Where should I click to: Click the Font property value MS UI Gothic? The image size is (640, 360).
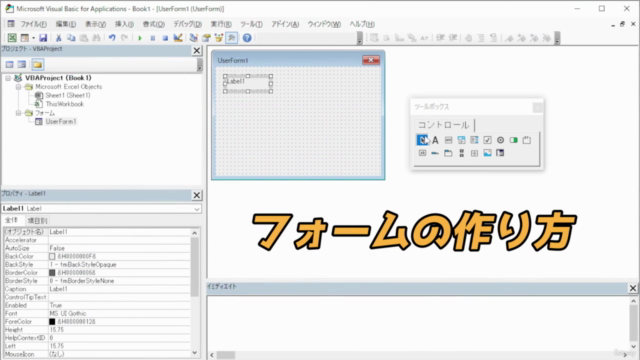(119, 313)
